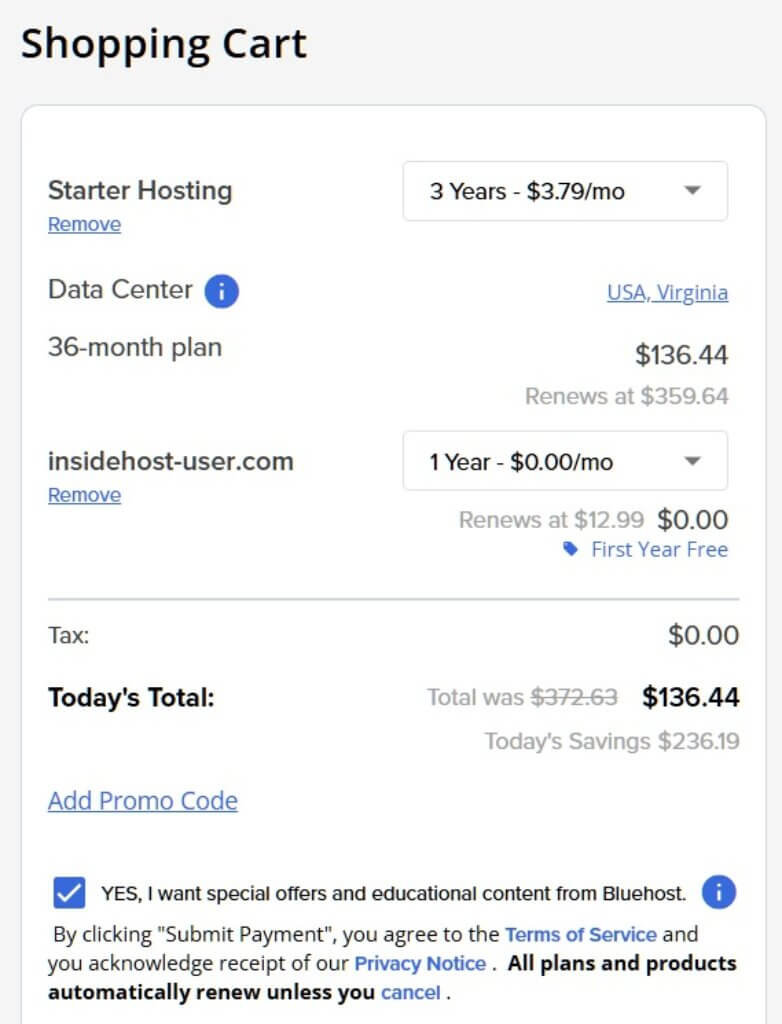The image size is (782, 1024).
Task: Click the insidehost-user.com domain name
Action: click(171, 461)
